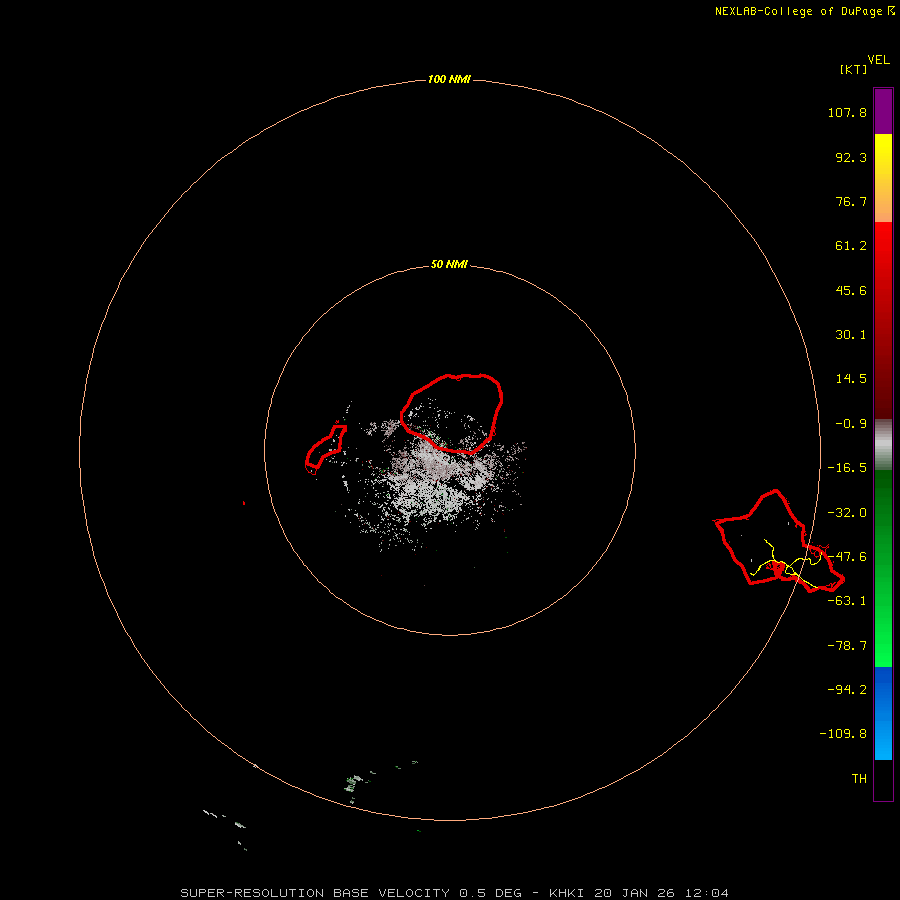This screenshot has width=900, height=900.
Task: Click the gray near-zero band of legend
Action: 883,445
